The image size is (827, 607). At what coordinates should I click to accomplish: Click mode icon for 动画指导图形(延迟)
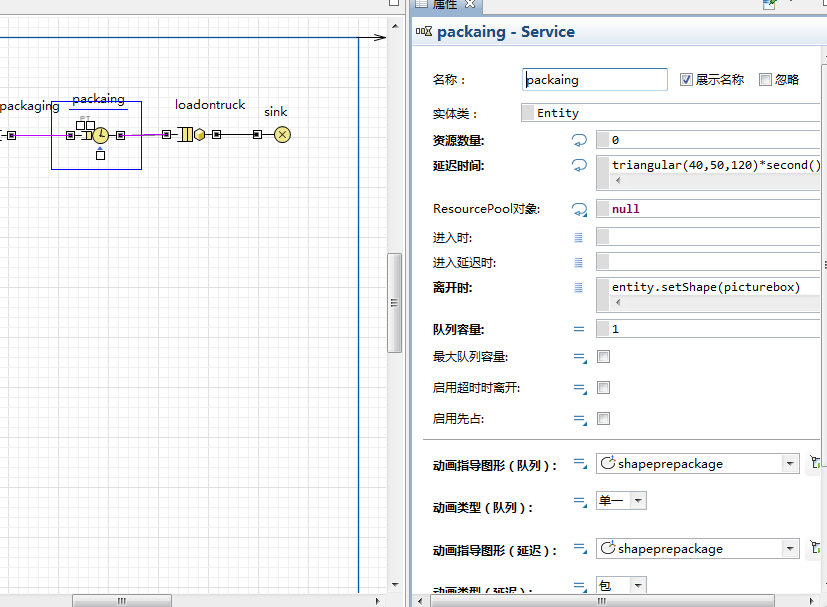tap(580, 548)
